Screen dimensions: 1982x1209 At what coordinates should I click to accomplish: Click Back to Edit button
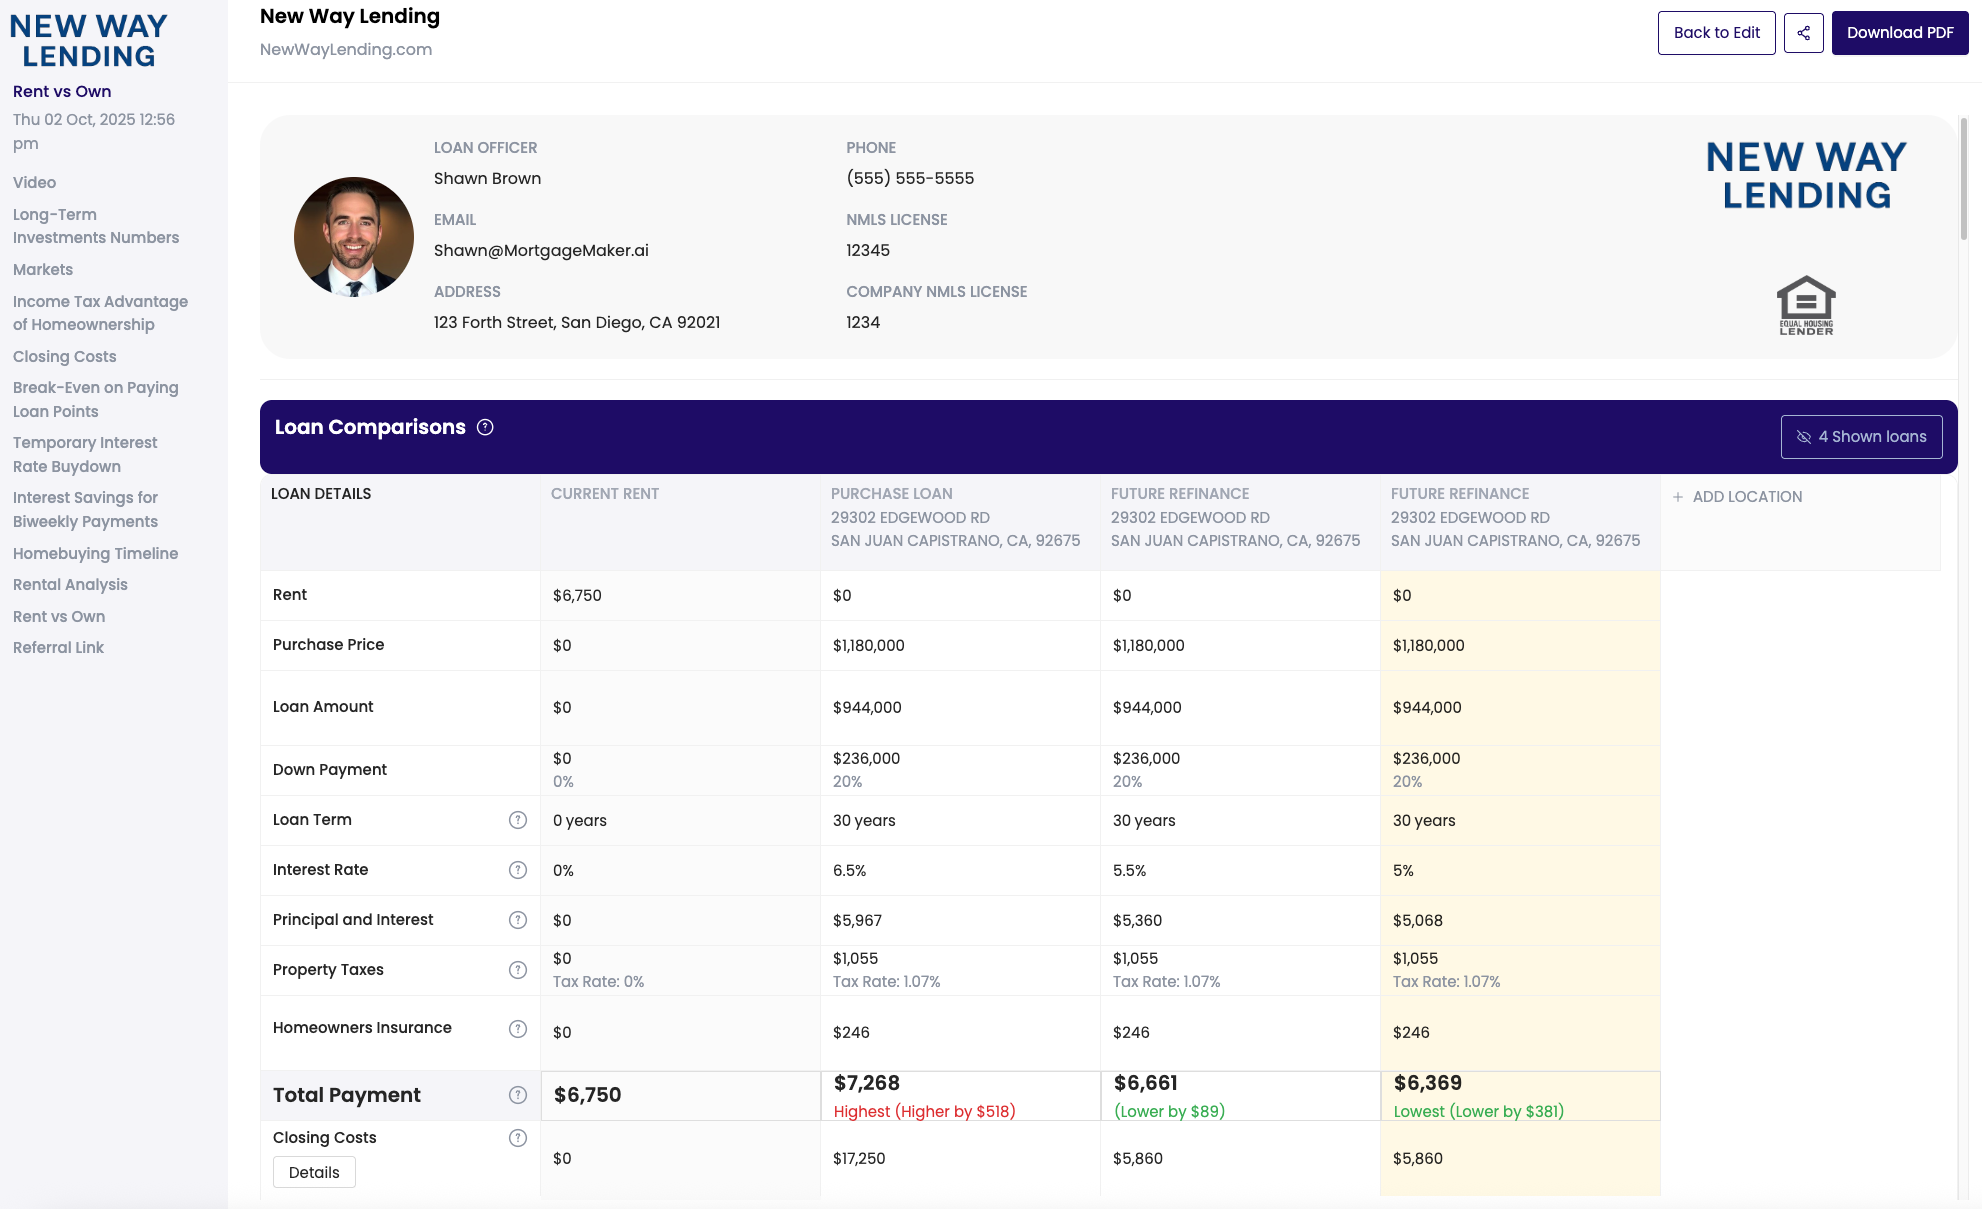click(x=1716, y=33)
